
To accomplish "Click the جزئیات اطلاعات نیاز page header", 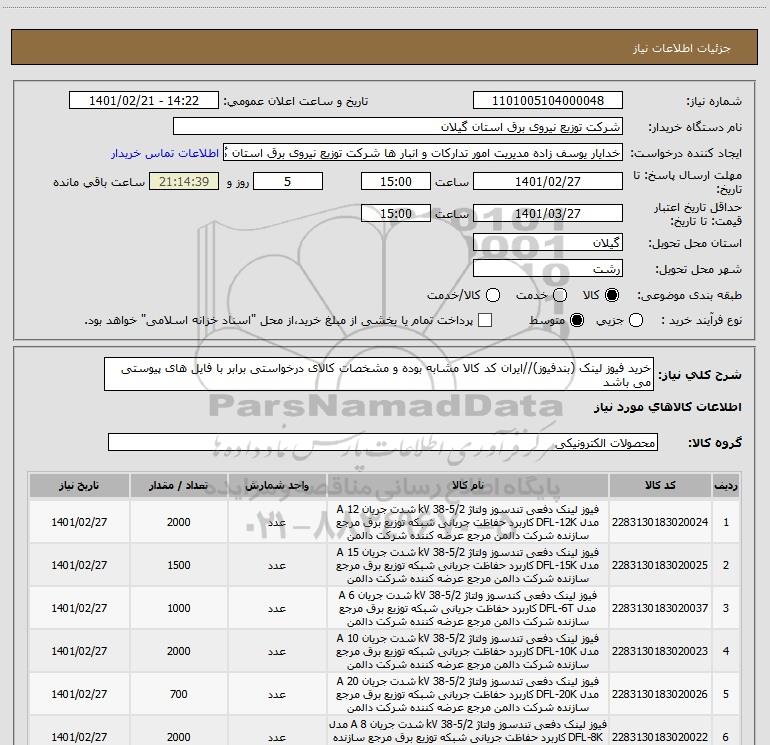I will pyautogui.click(x=682, y=48).
